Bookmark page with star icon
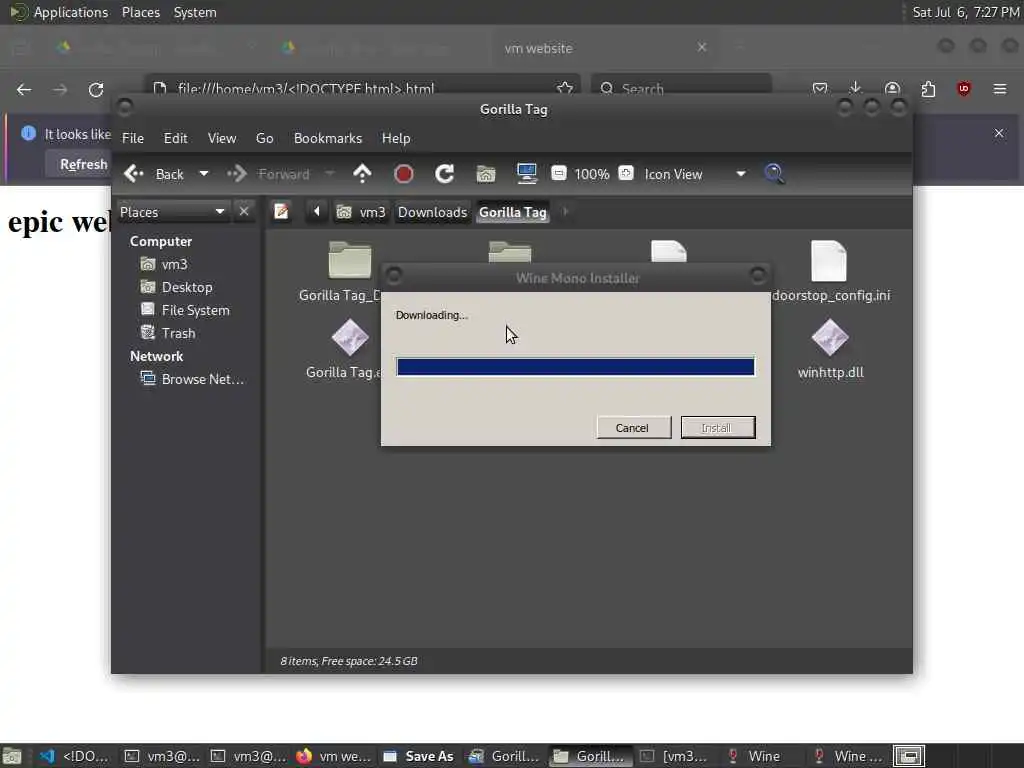This screenshot has height=768, width=1024. click(565, 88)
